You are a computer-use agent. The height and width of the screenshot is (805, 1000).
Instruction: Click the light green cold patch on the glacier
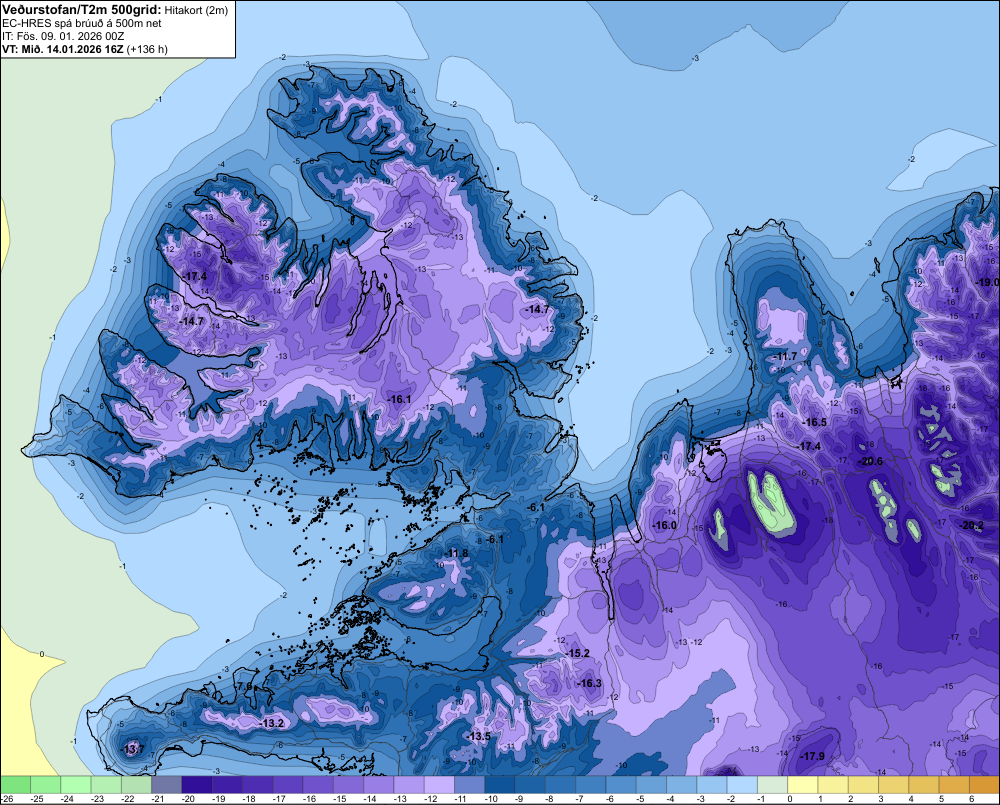coord(772,502)
